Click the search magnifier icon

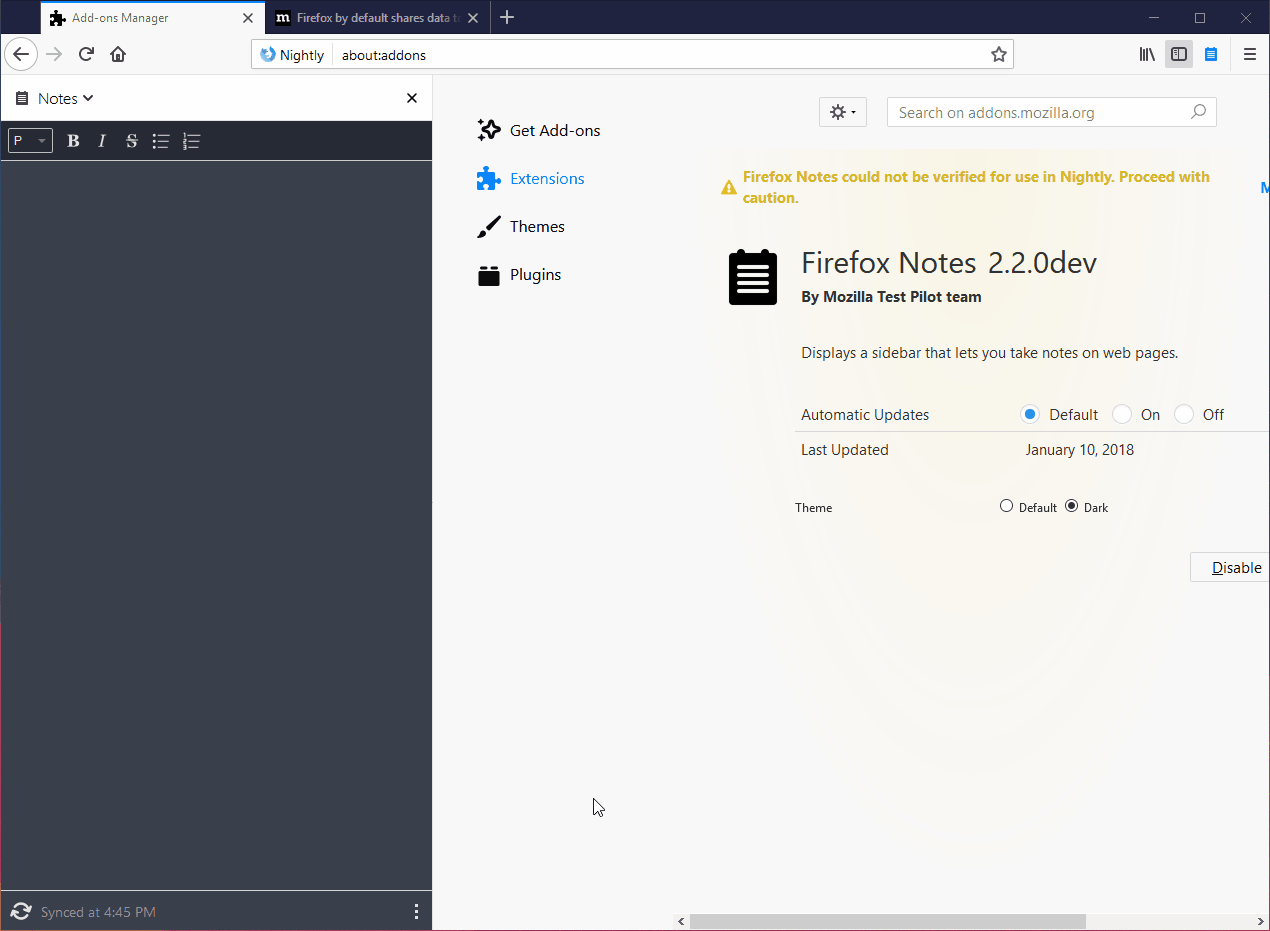tap(1198, 112)
